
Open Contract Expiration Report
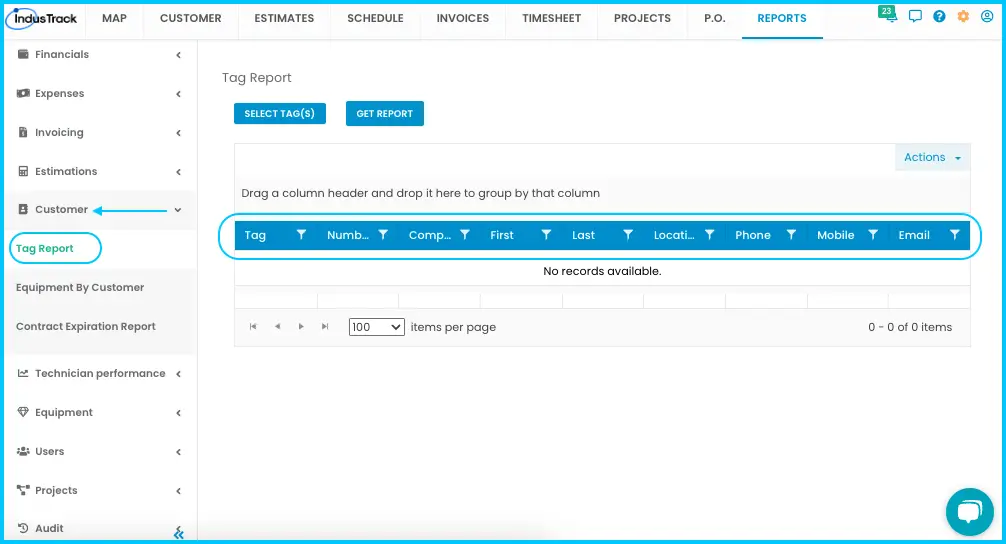86,327
